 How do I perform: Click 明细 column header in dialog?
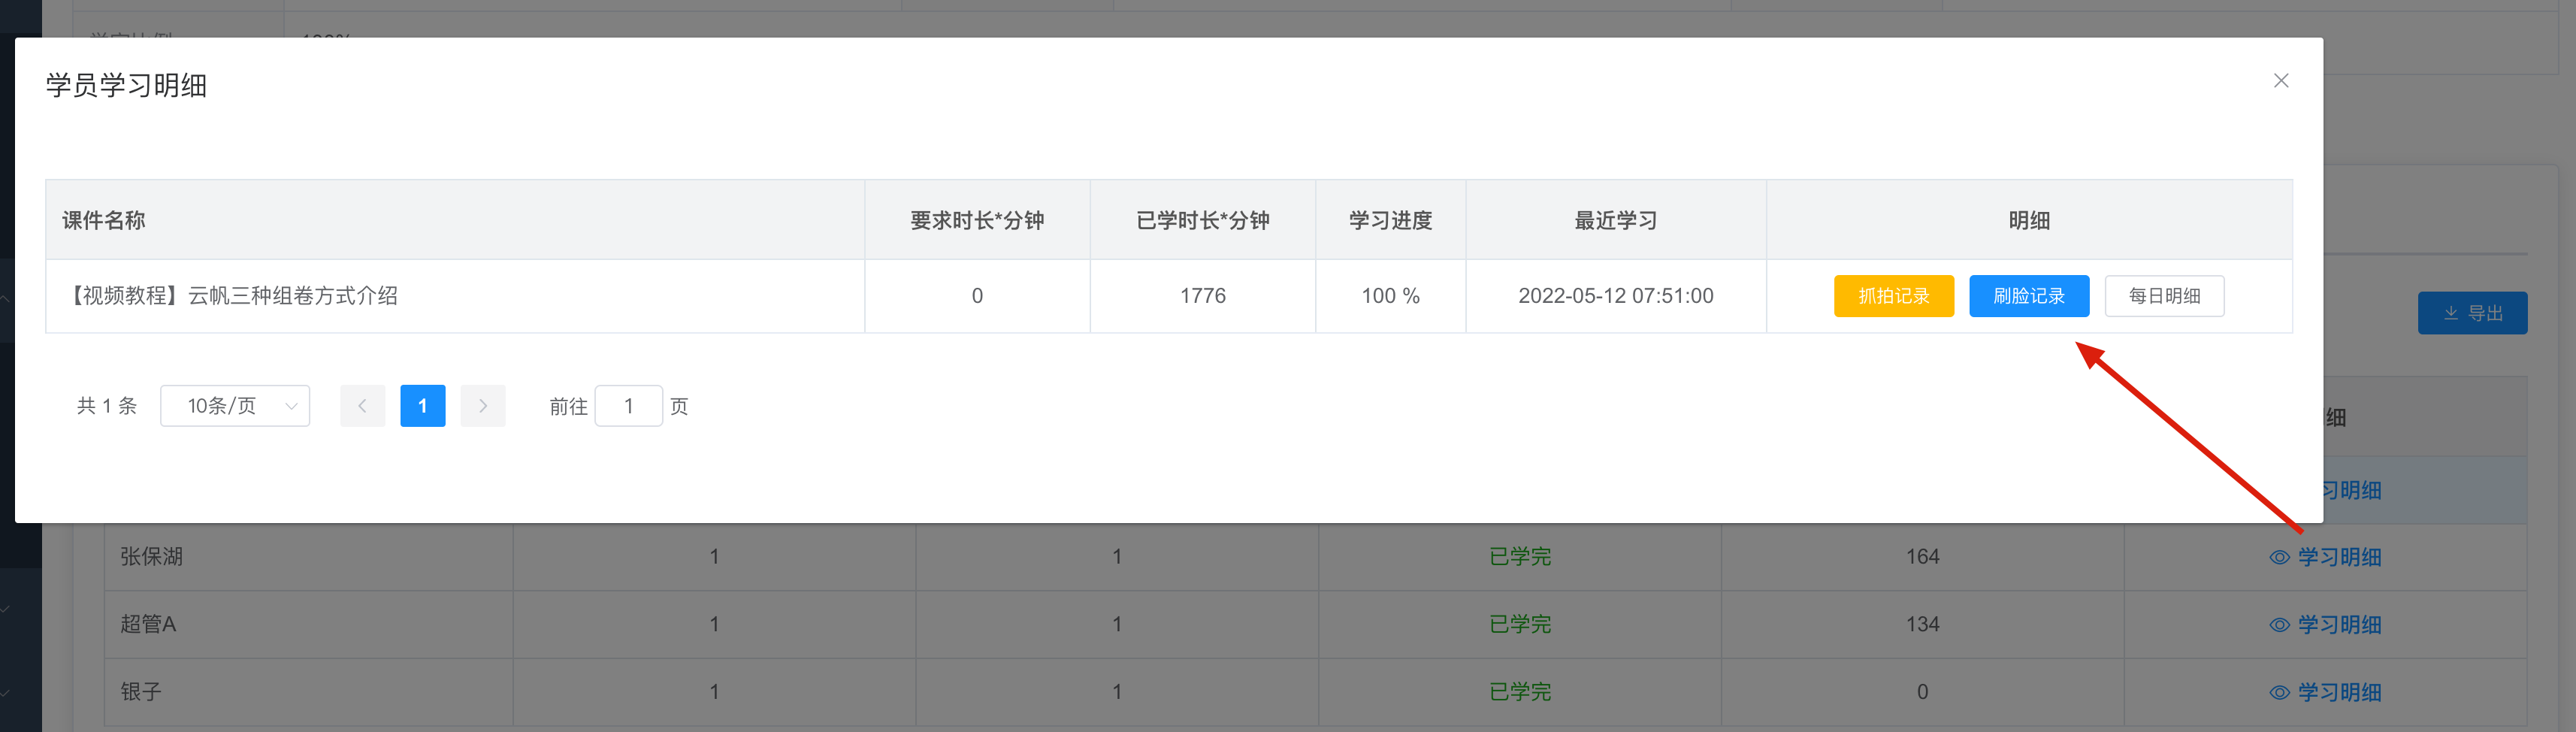click(2029, 220)
